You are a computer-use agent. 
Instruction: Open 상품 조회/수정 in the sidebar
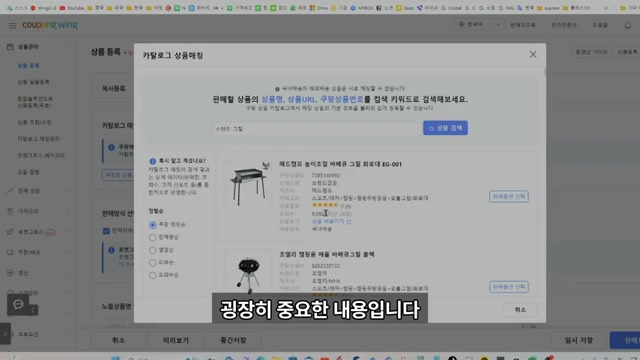point(34,122)
